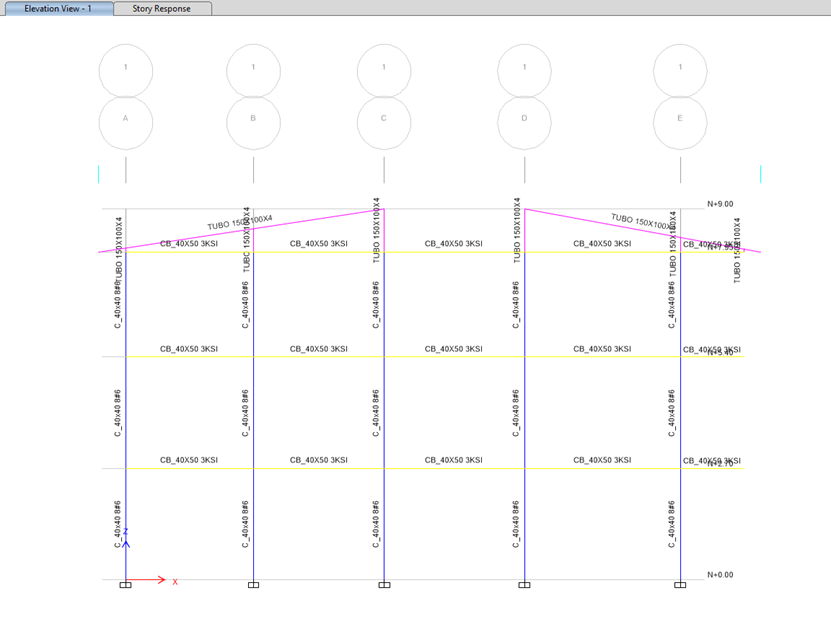
Task: Click grid bubble labeled E
Action: (x=680, y=123)
